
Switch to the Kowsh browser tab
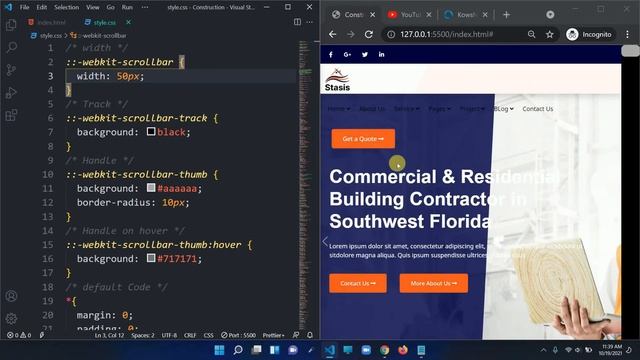461,15
